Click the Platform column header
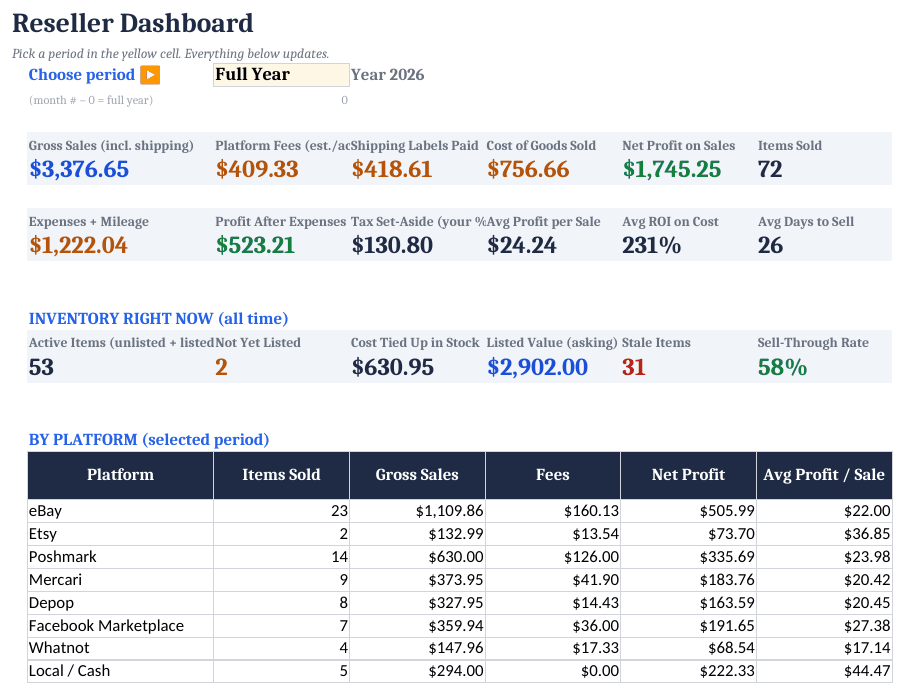 [121, 475]
